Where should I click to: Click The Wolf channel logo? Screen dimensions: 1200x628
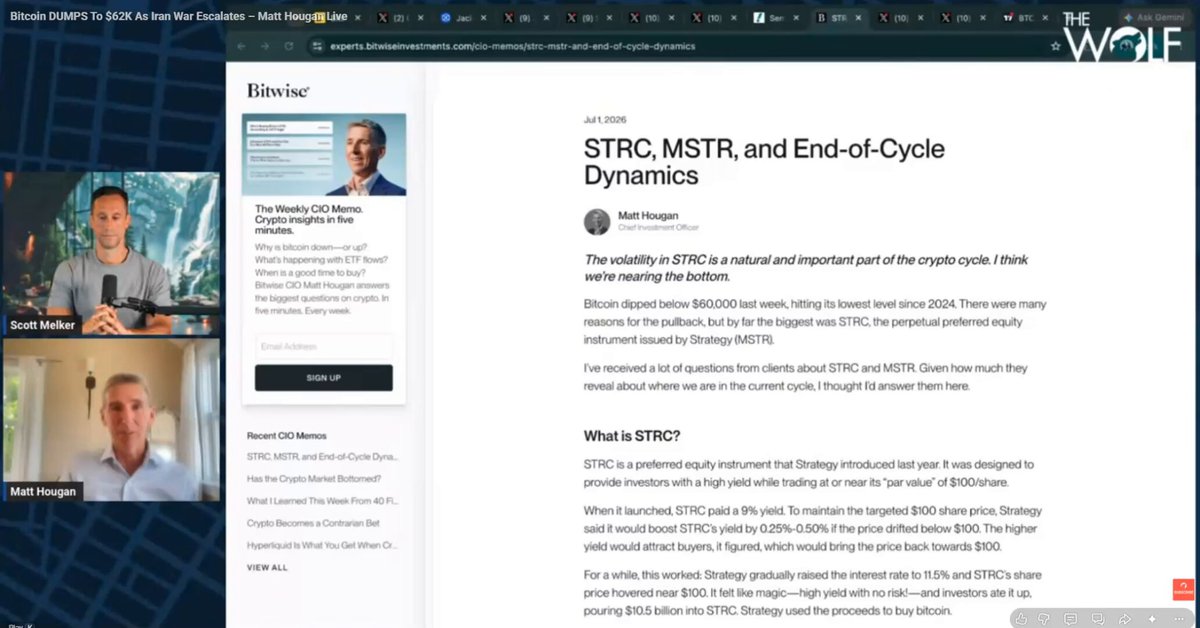(1121, 38)
